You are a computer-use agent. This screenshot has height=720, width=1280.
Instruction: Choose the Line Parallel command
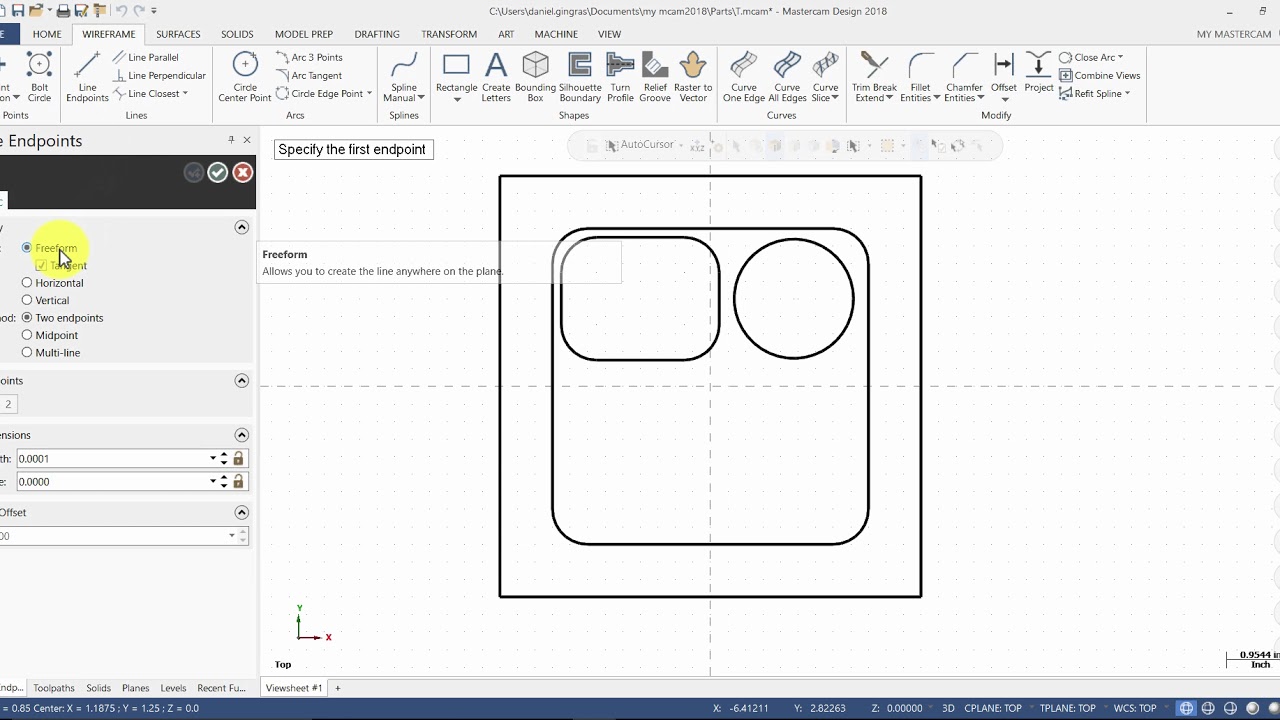(x=145, y=57)
